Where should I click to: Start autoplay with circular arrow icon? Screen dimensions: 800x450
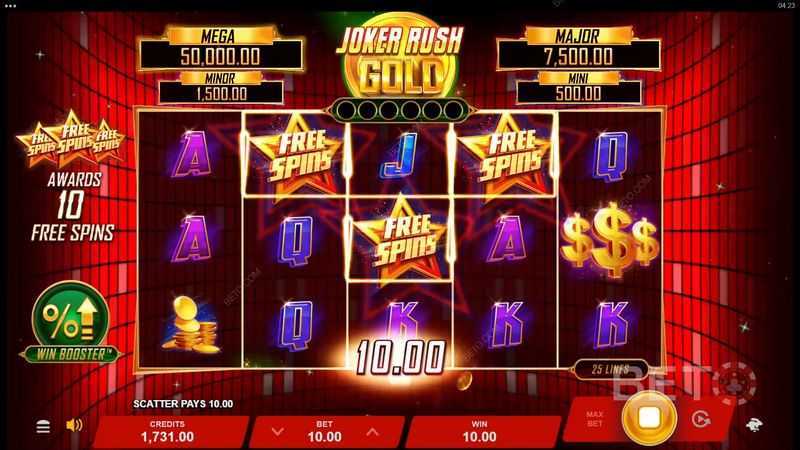701,419
